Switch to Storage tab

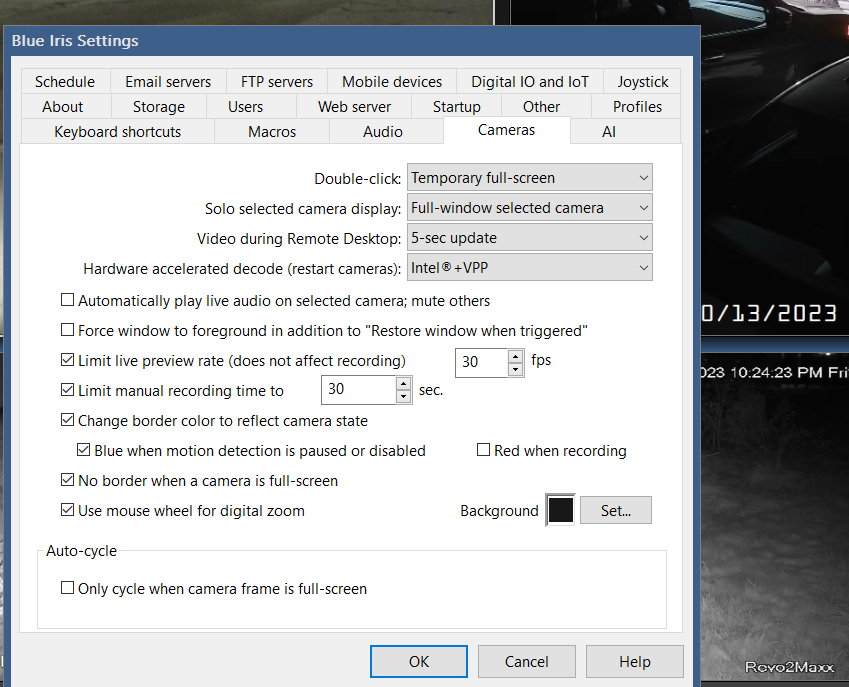[x=159, y=107]
